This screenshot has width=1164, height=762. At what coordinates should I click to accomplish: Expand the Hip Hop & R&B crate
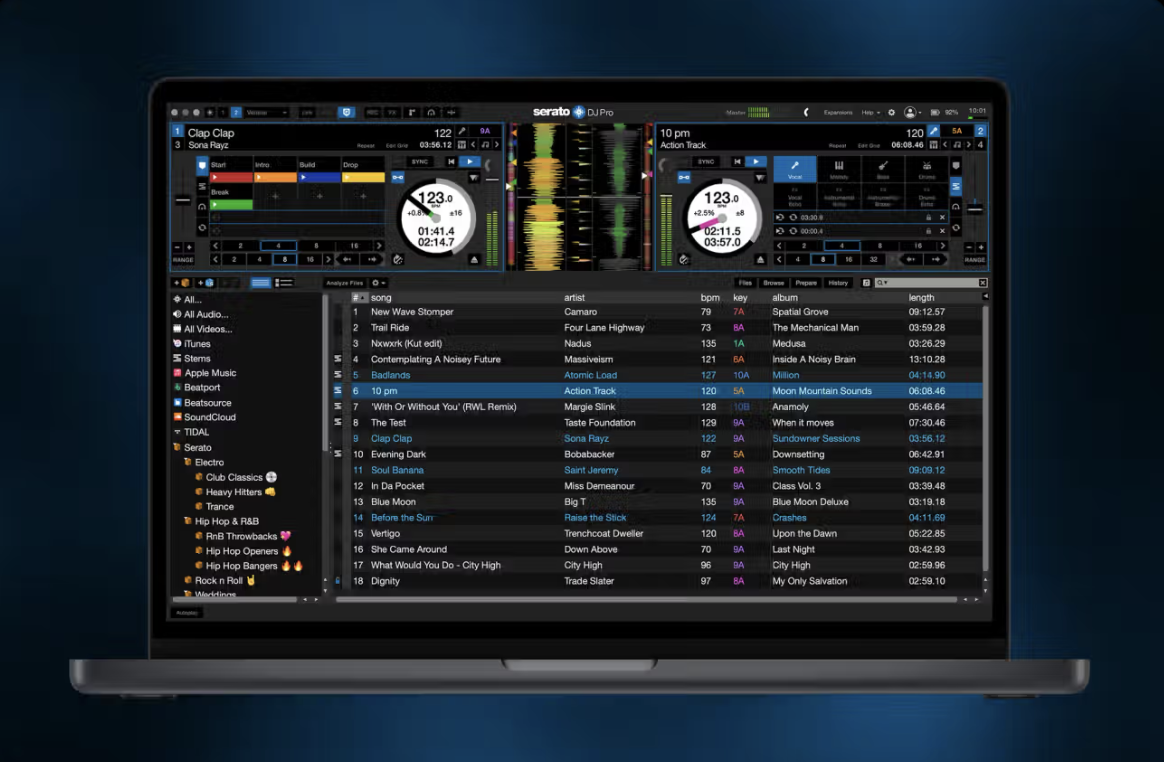point(187,521)
